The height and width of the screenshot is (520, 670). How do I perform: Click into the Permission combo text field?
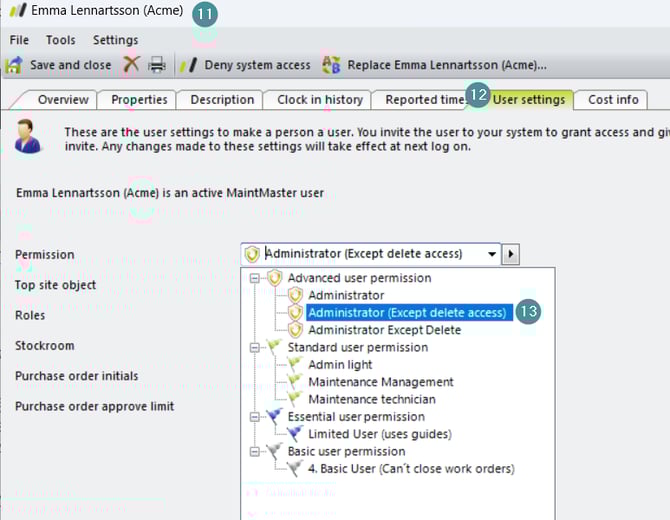(x=372, y=254)
